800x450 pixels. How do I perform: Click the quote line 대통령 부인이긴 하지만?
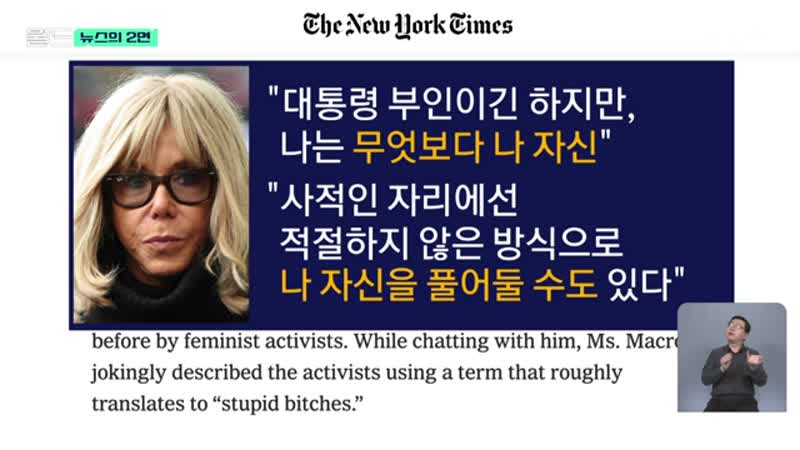click(452, 104)
